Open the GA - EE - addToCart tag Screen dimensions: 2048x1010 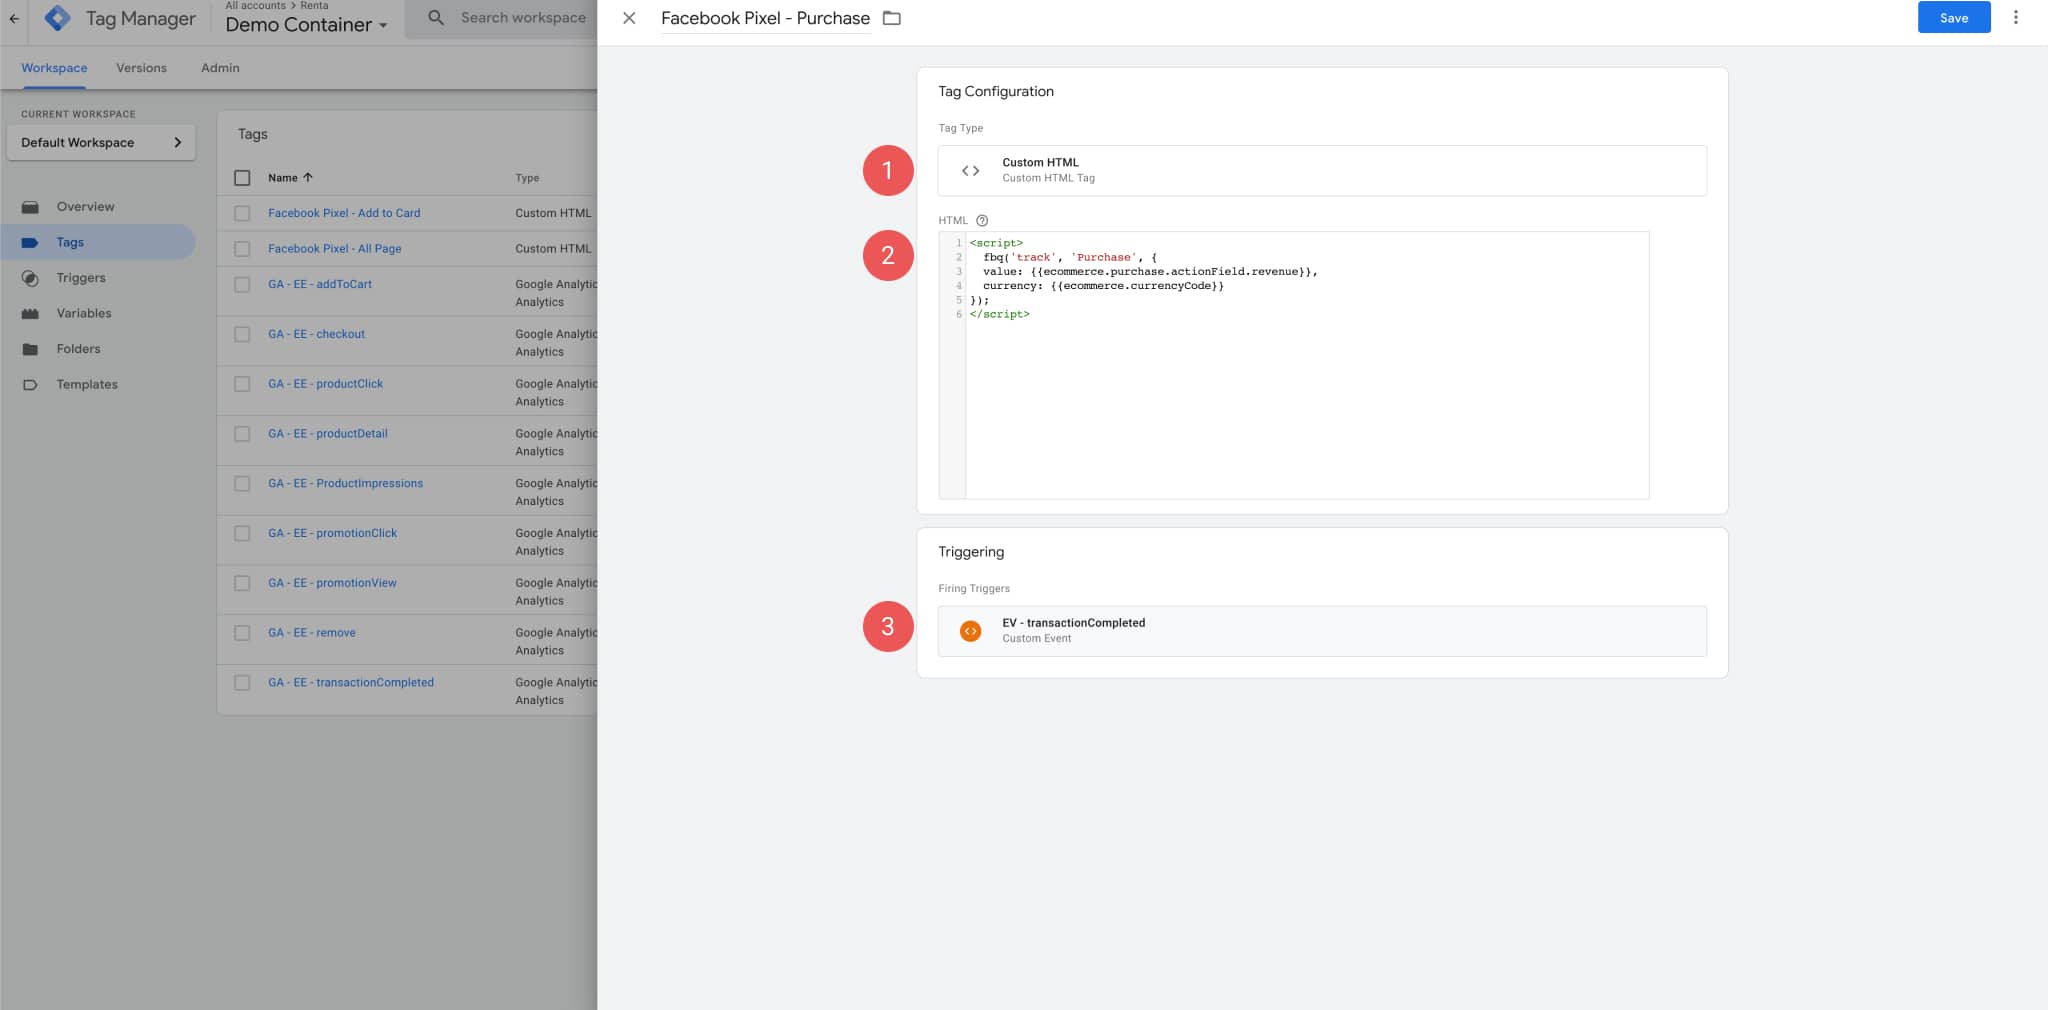point(320,284)
